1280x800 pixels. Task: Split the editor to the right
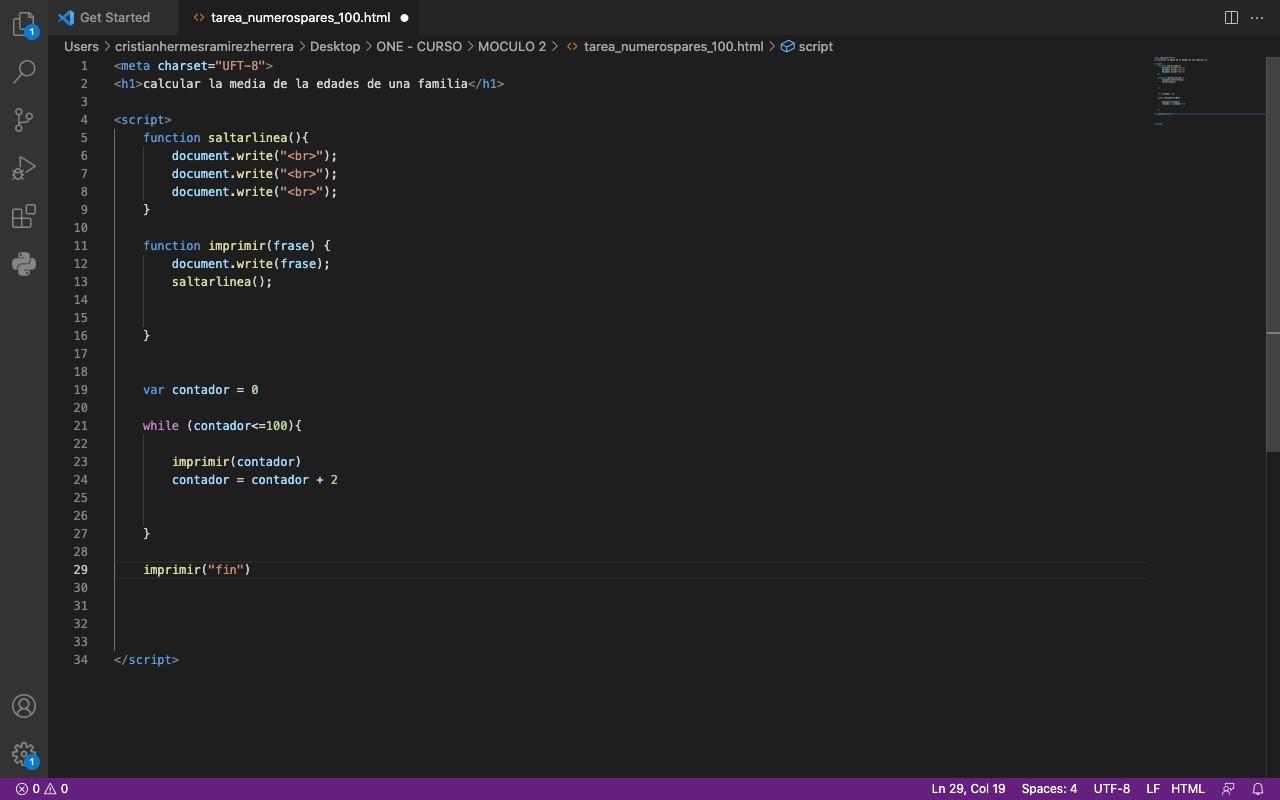tap(1231, 17)
